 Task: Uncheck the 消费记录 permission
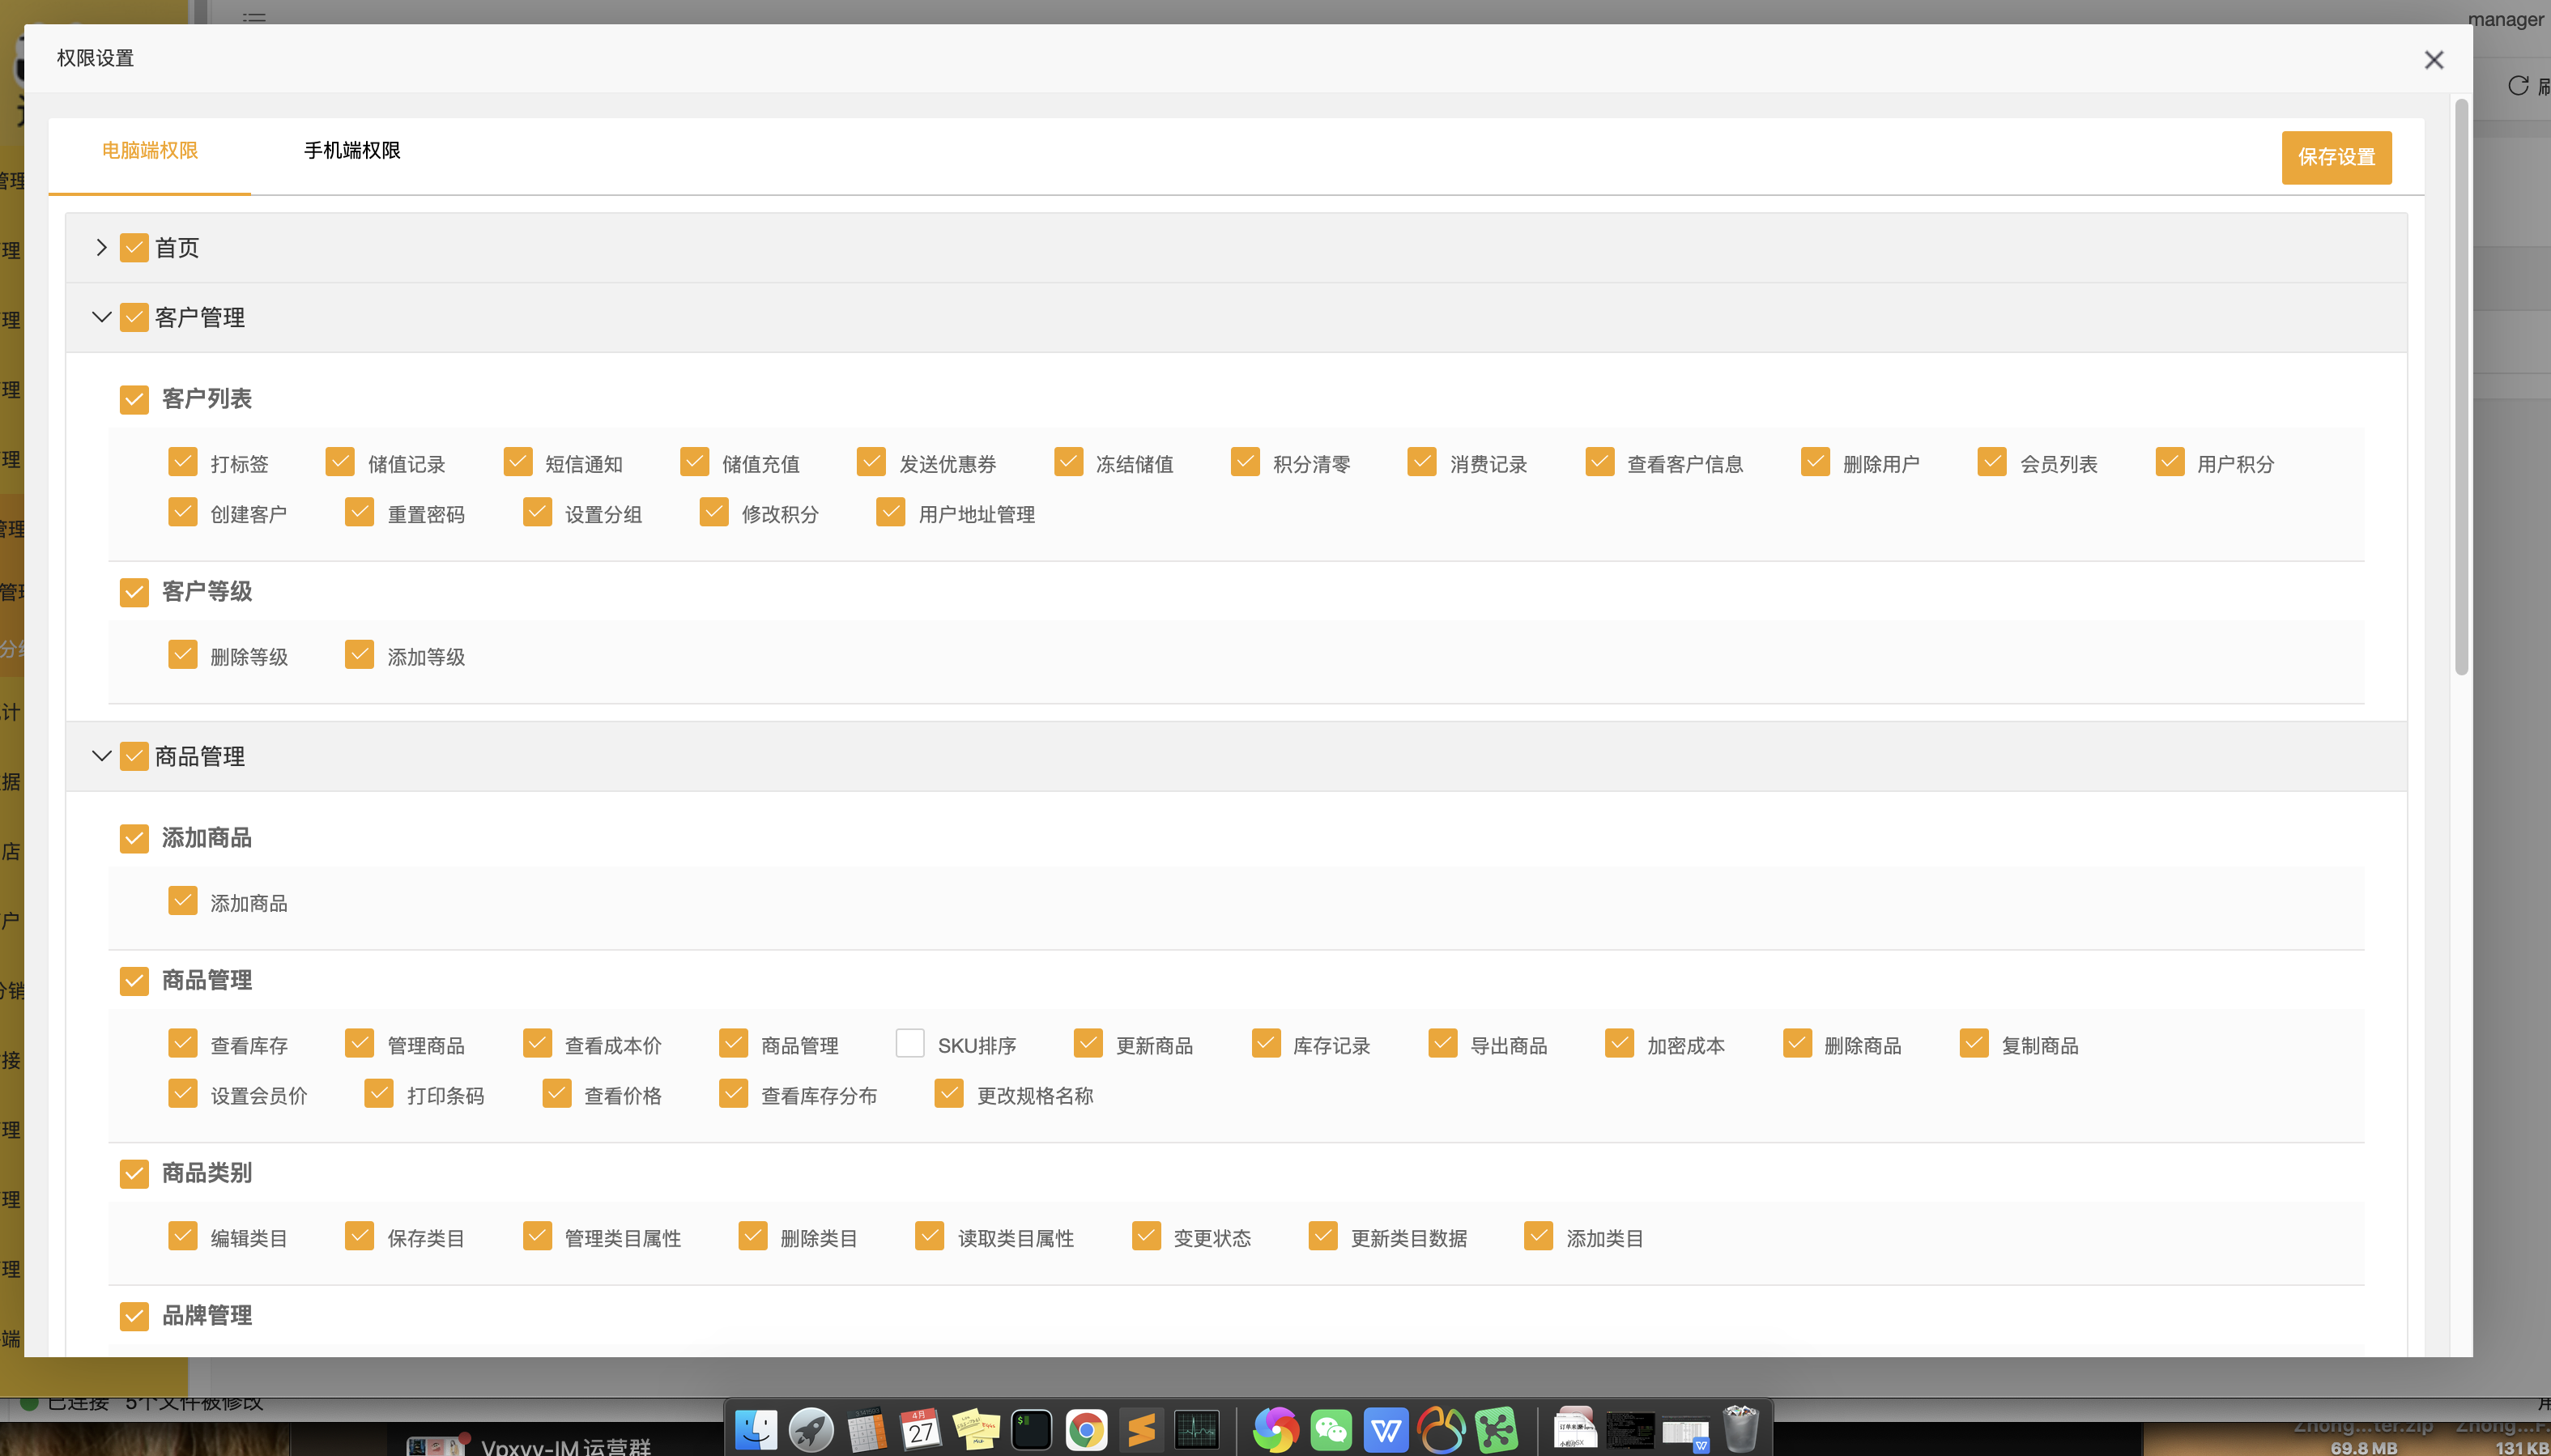pos(1422,462)
